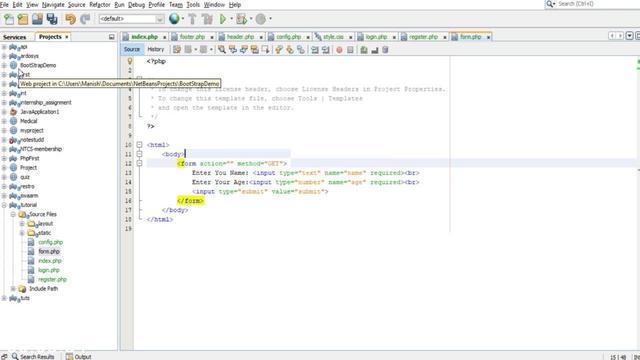Open the dropdown arrow next to Run Project
The image size is (640, 360).
[231, 19]
